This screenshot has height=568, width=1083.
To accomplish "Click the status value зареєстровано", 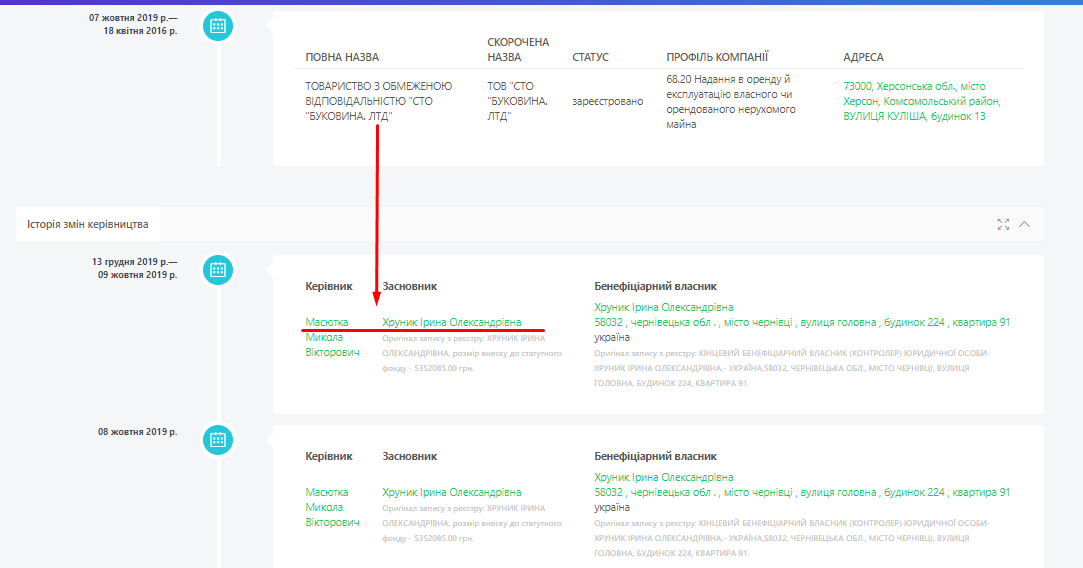I will [x=608, y=102].
